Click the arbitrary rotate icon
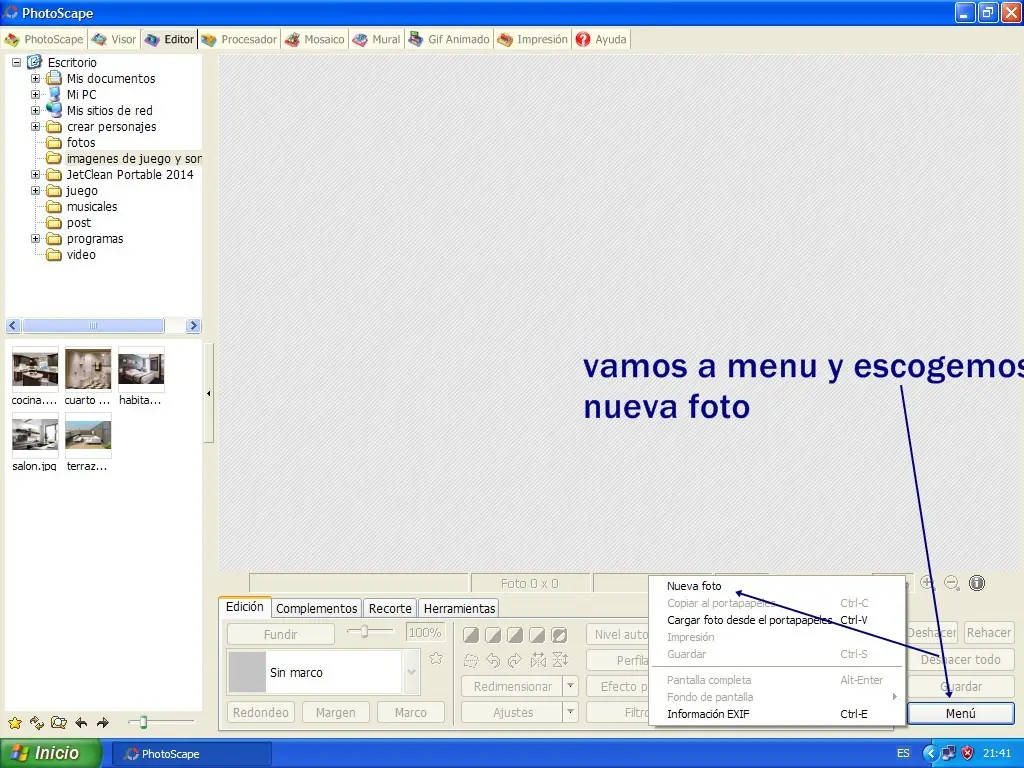The width and height of the screenshot is (1024, 768). [471, 660]
